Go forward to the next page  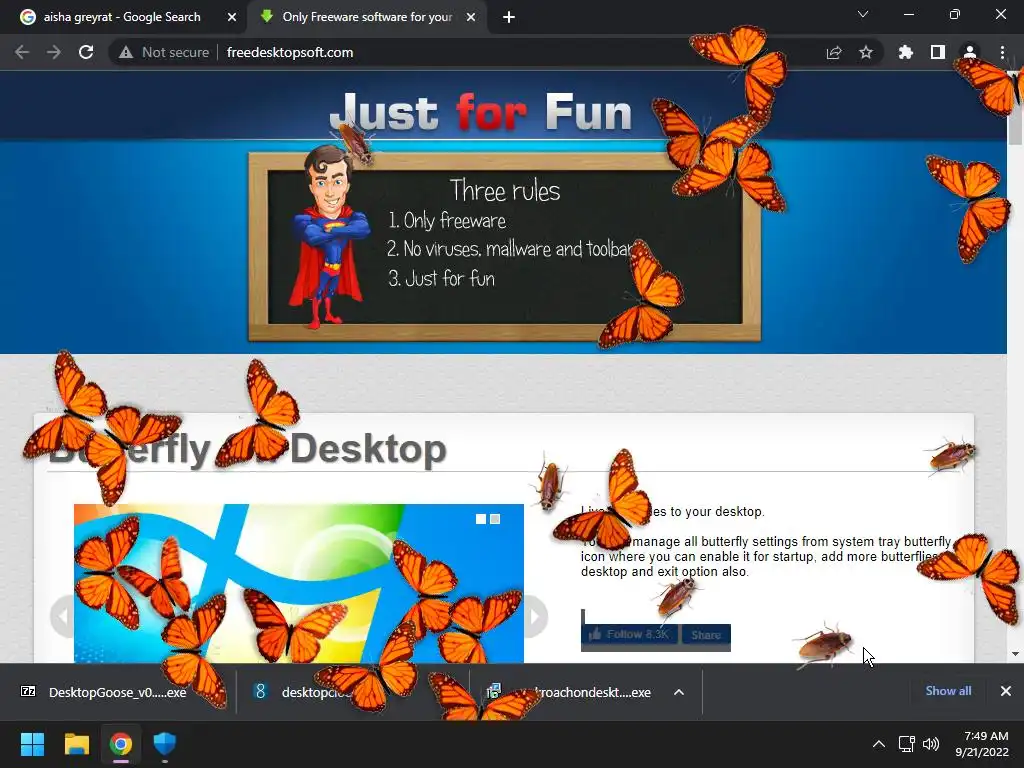(54, 52)
